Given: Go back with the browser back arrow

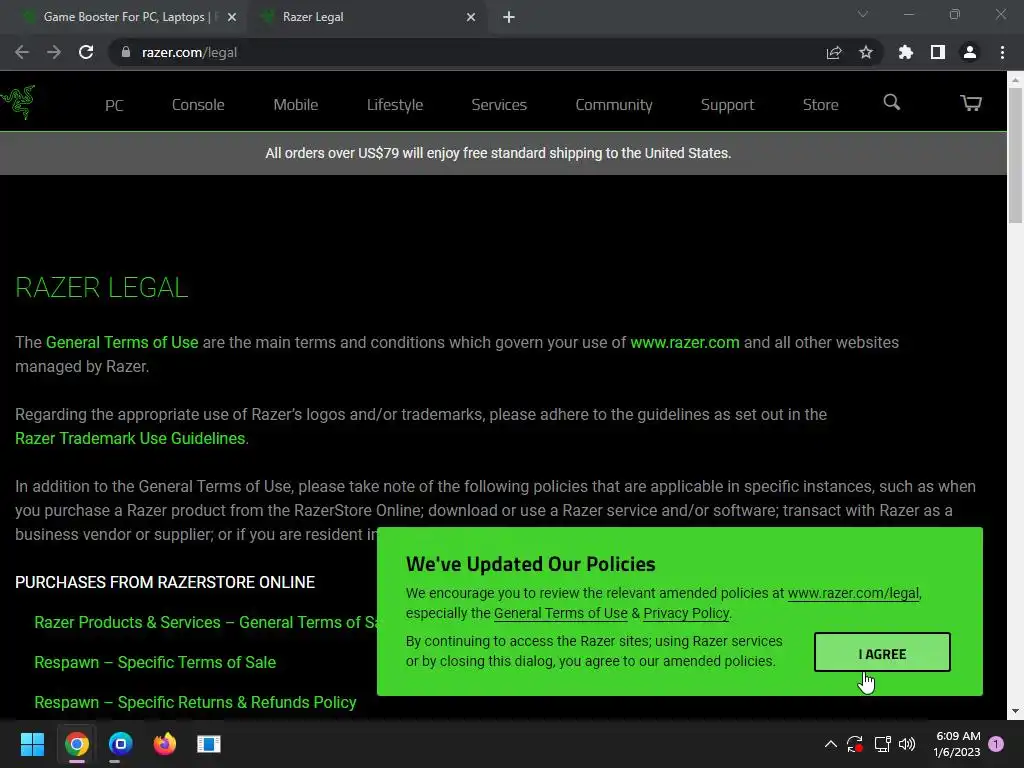Looking at the screenshot, I should coord(22,52).
